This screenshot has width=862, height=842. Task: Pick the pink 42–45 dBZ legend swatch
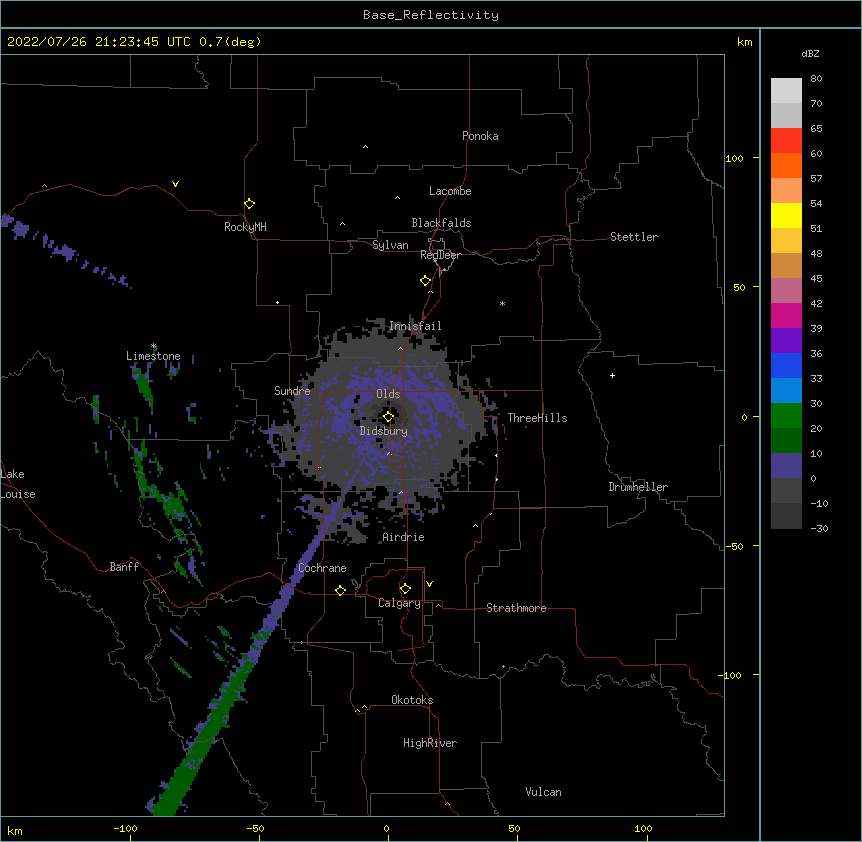click(786, 291)
